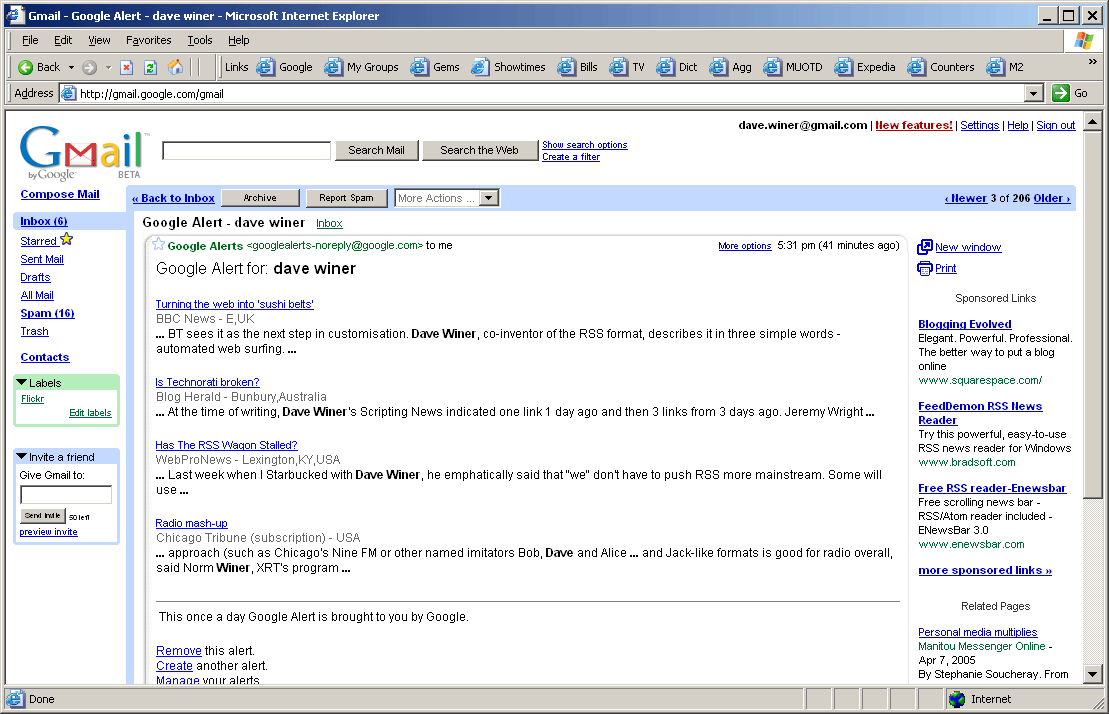Open message in New window icon

click(925, 247)
